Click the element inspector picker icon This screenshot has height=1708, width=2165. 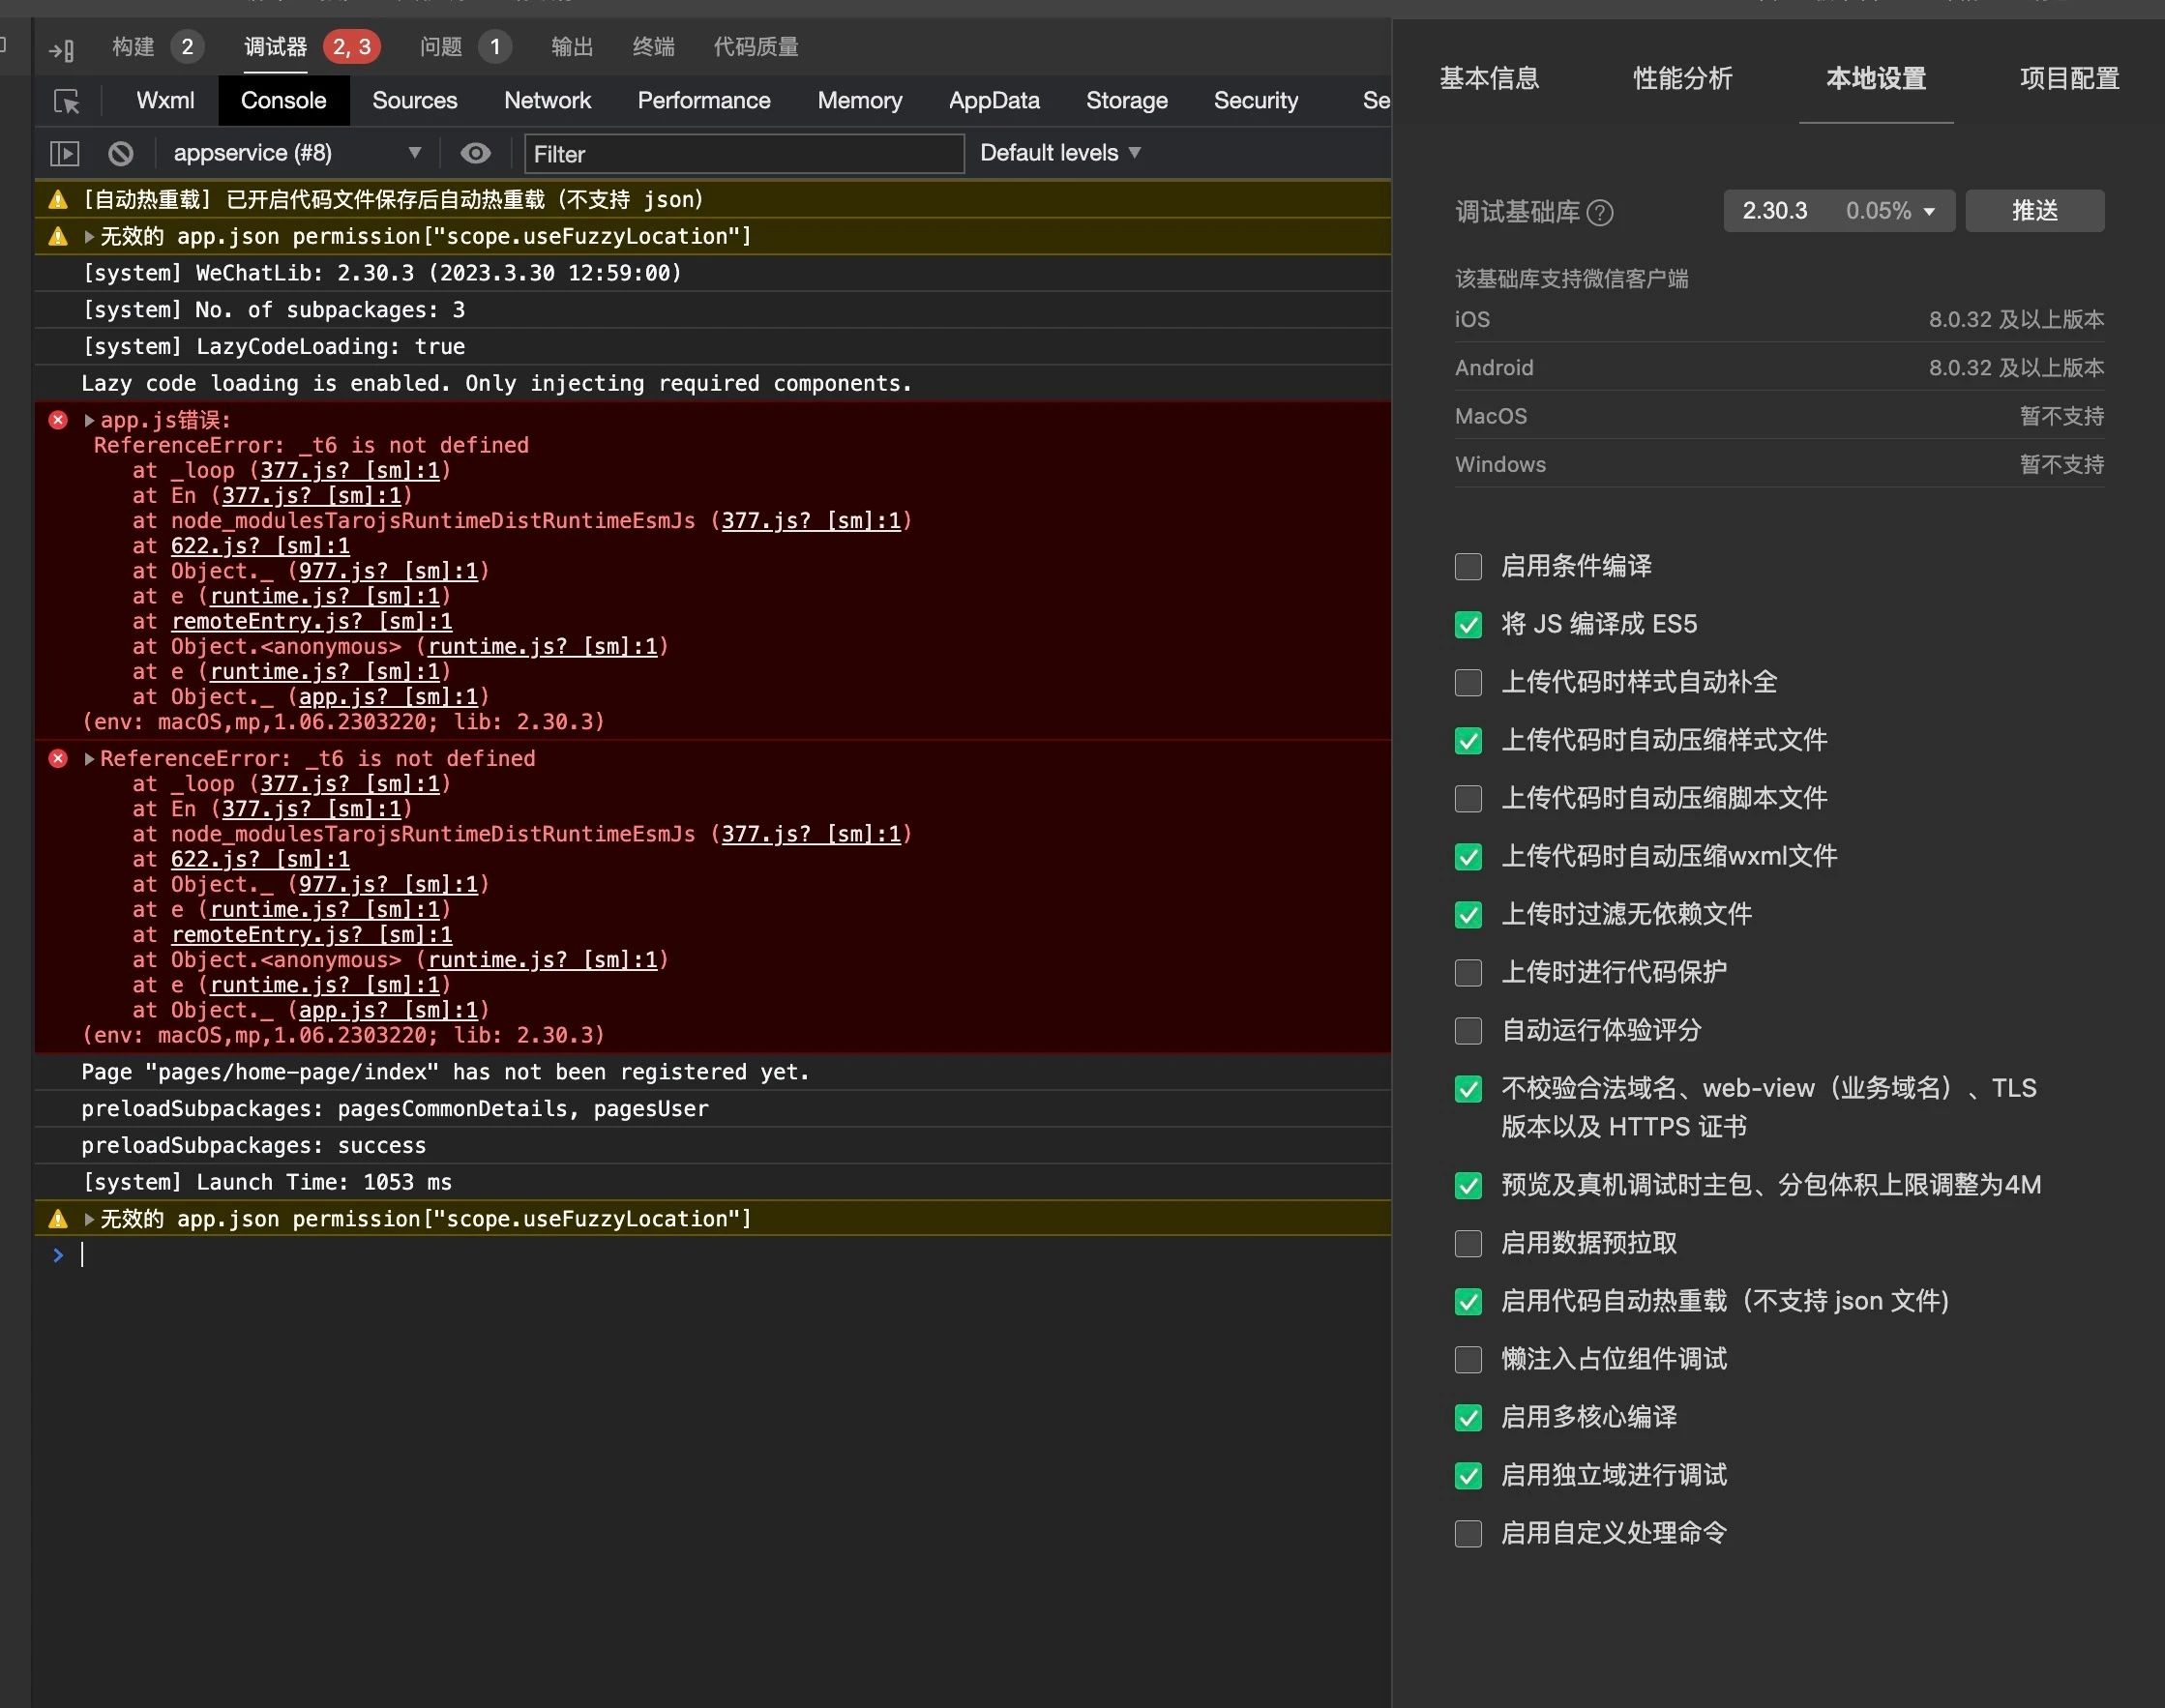point(66,101)
